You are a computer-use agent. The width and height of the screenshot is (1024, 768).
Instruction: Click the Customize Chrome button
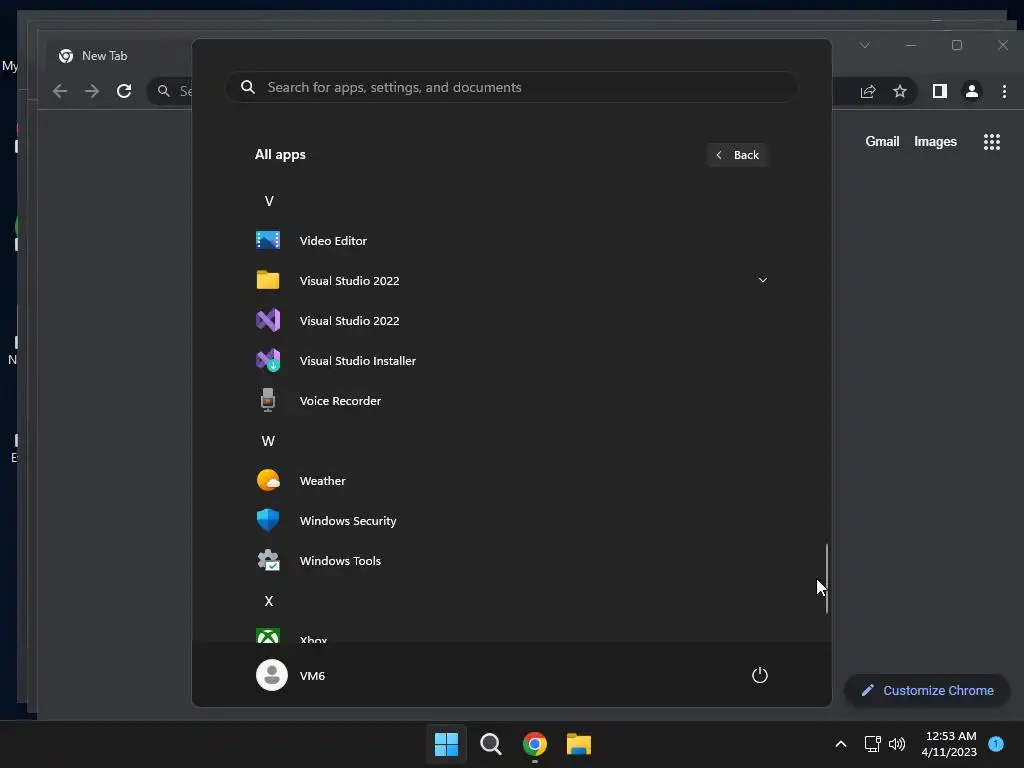click(927, 690)
